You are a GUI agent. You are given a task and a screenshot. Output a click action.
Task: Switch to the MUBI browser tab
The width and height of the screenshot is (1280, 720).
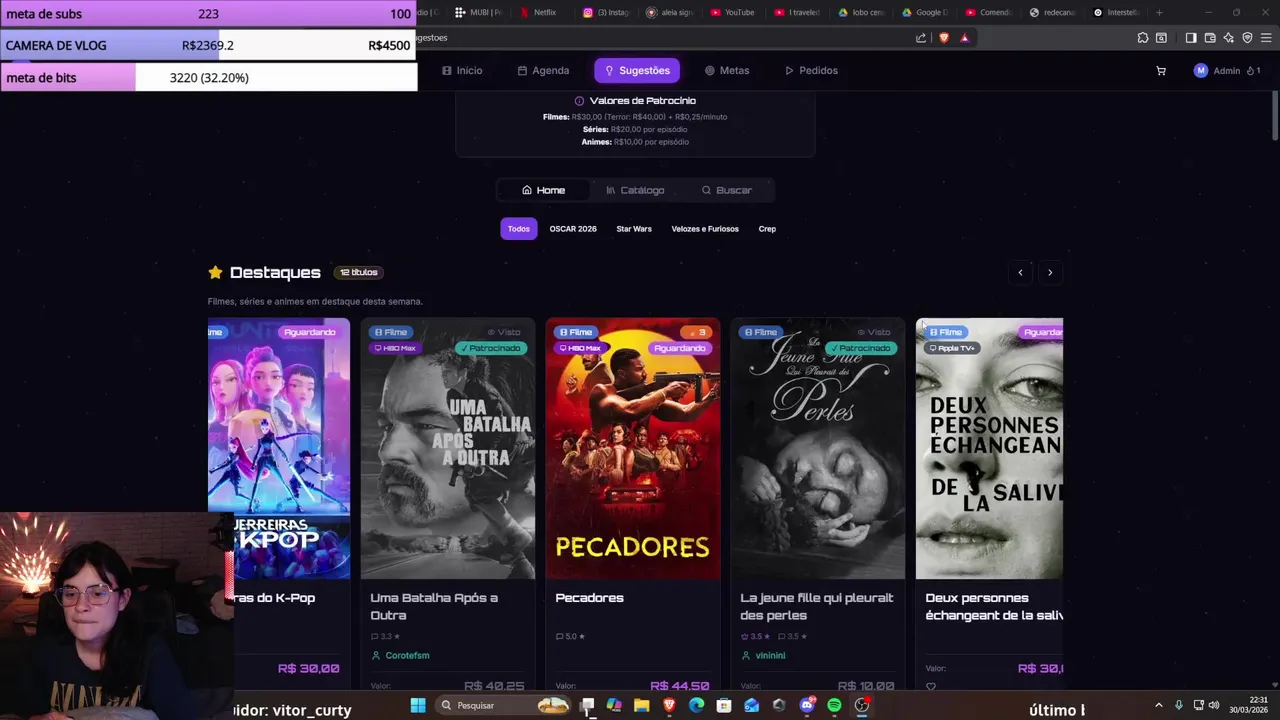pyautogui.click(x=478, y=12)
